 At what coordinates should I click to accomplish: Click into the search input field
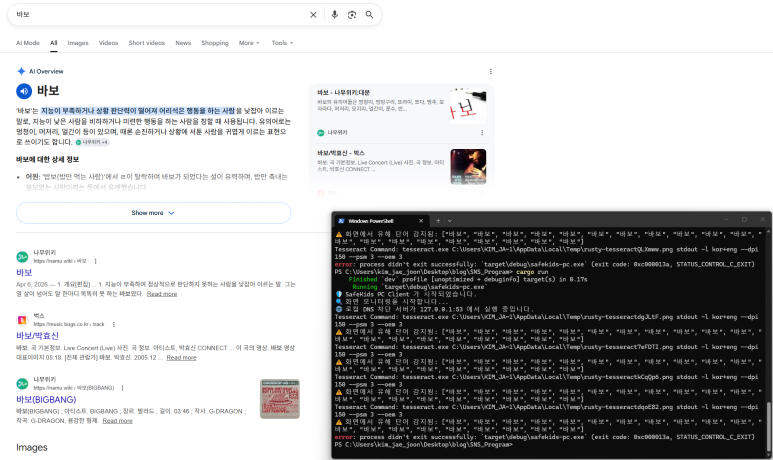pyautogui.click(x=158, y=15)
